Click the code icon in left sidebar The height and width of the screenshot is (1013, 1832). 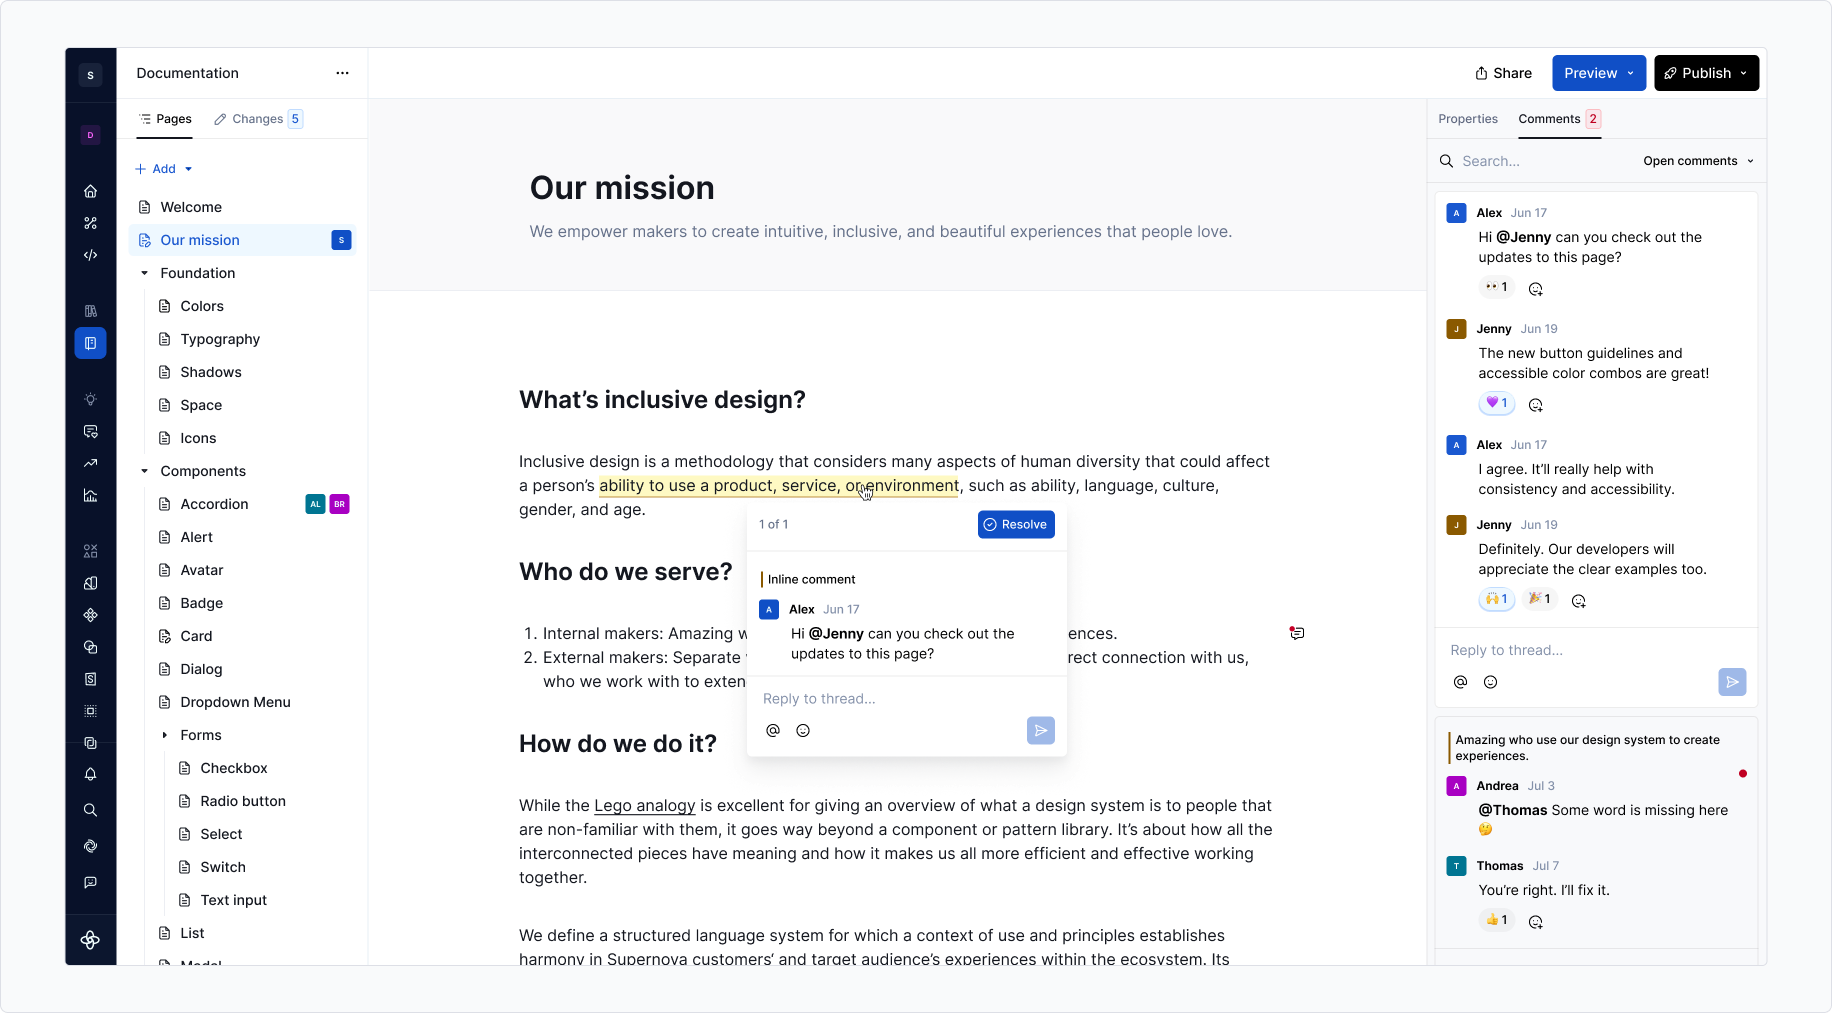[x=90, y=255]
